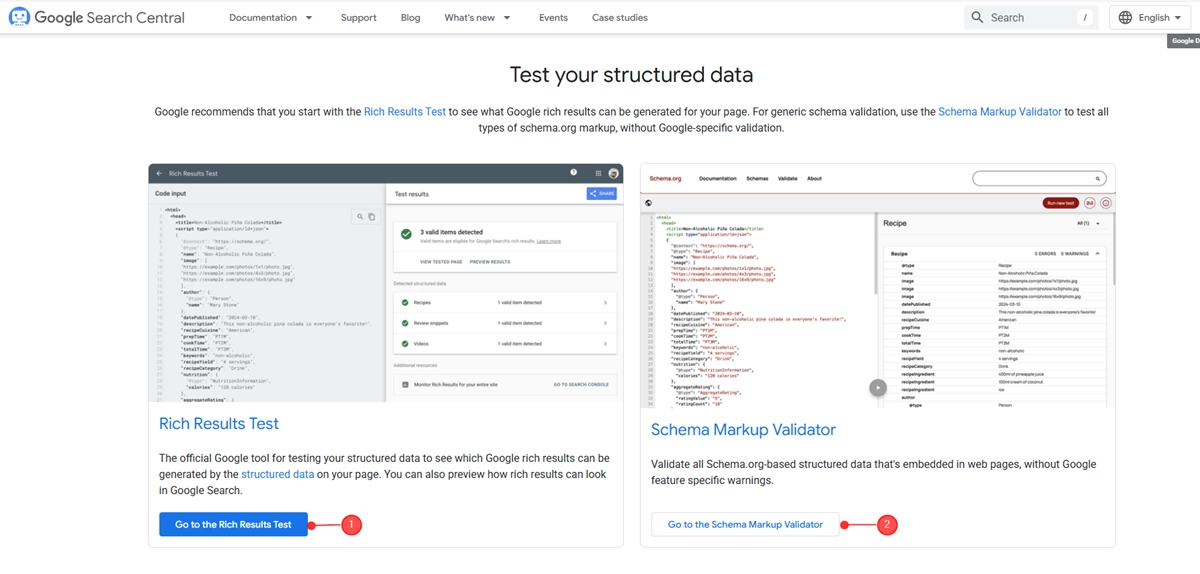The image size is (1200, 574).
Task: Open the Rich Results Test card heading
Action: [x=219, y=423]
